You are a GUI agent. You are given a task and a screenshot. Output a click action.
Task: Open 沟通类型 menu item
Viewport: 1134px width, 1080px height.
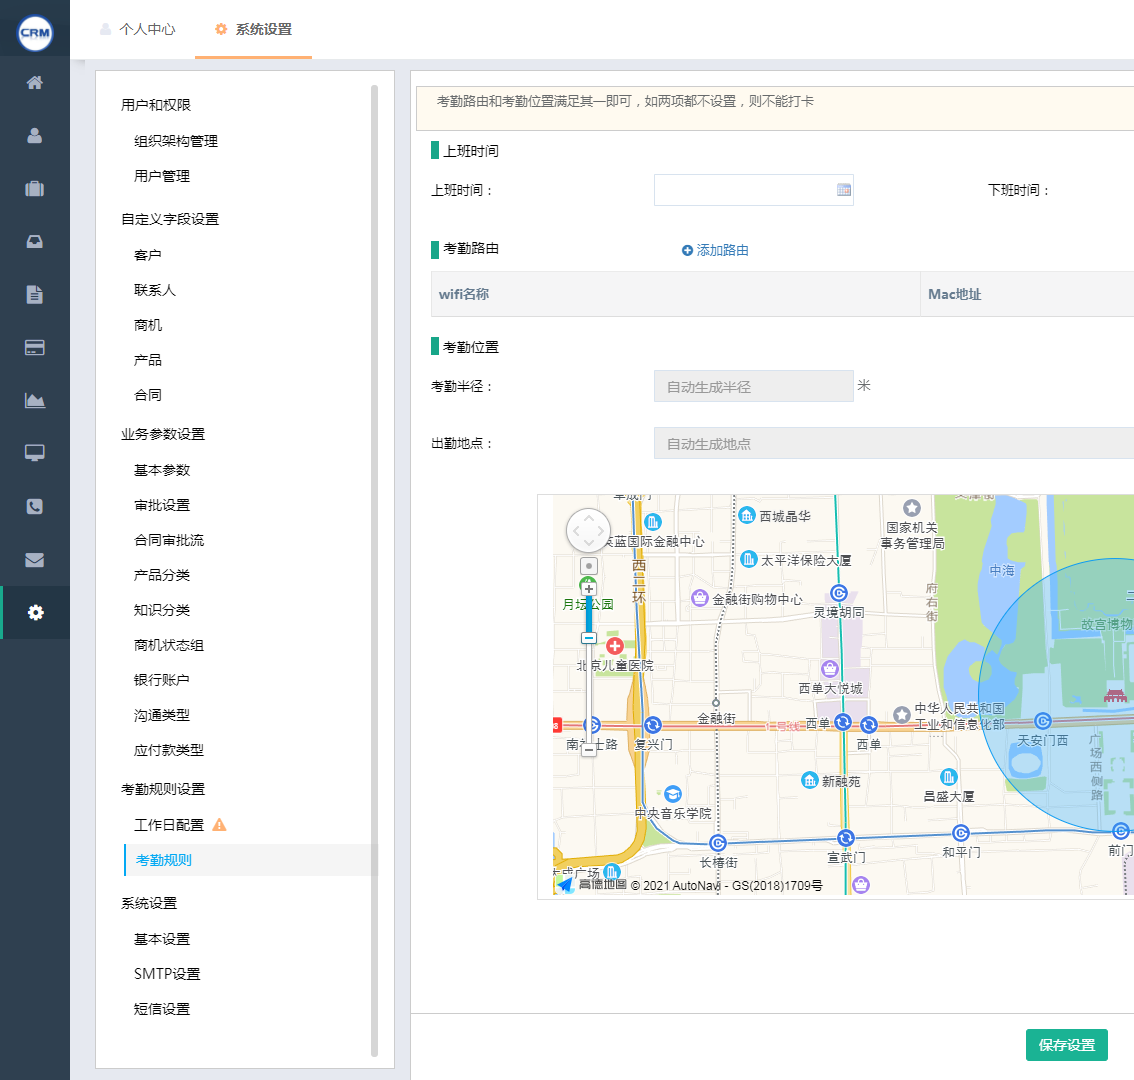162,715
